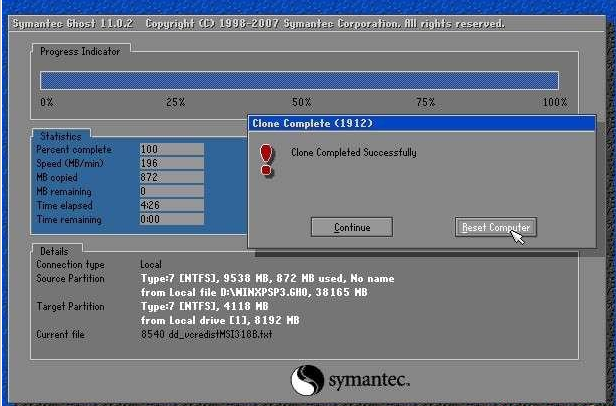
Task: Click the Symantec Ghost 11.0.2 title text
Action: click(x=76, y=23)
